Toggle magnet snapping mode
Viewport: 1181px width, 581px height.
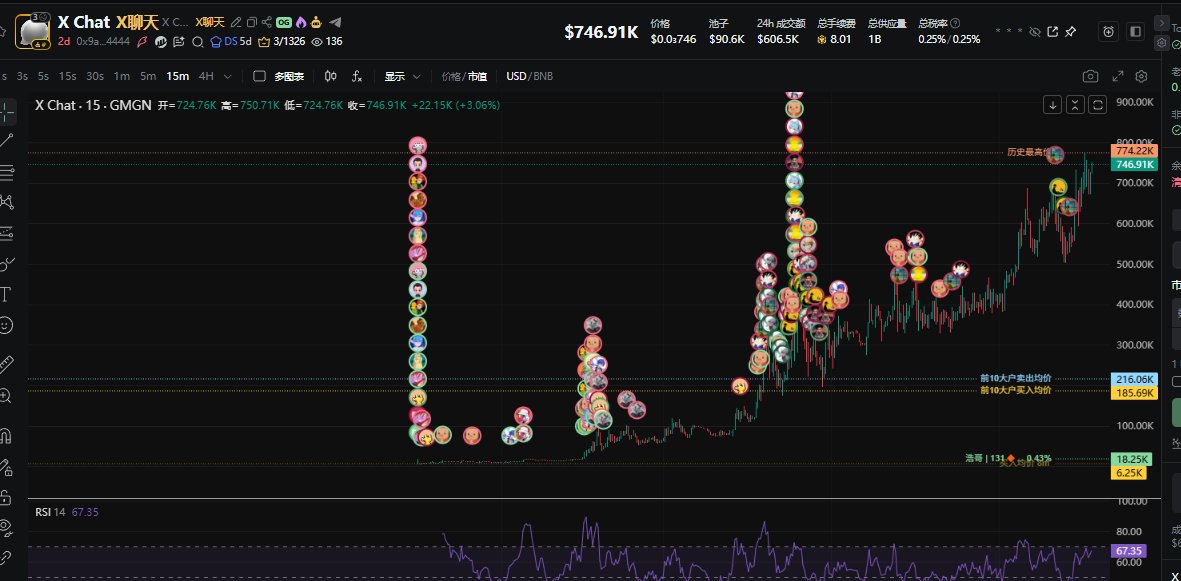pos(6,436)
